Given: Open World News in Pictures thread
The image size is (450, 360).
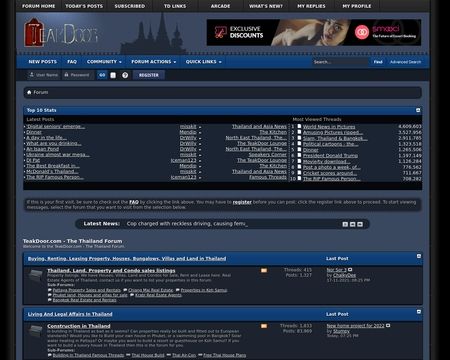Looking at the screenshot, I should tap(329, 127).
